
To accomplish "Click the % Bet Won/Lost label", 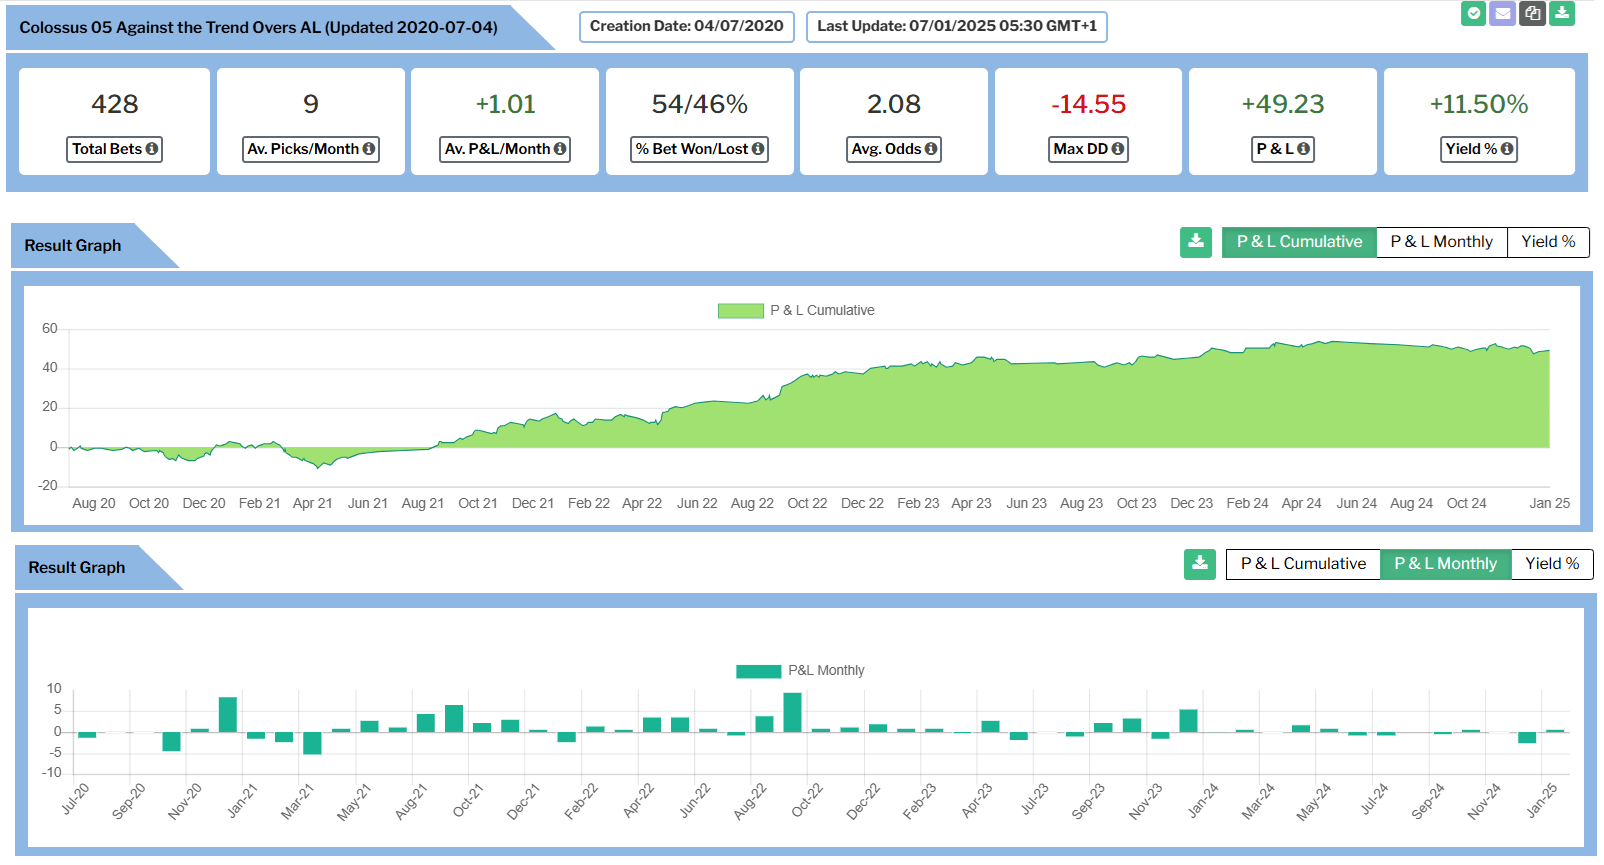I will [x=691, y=149].
